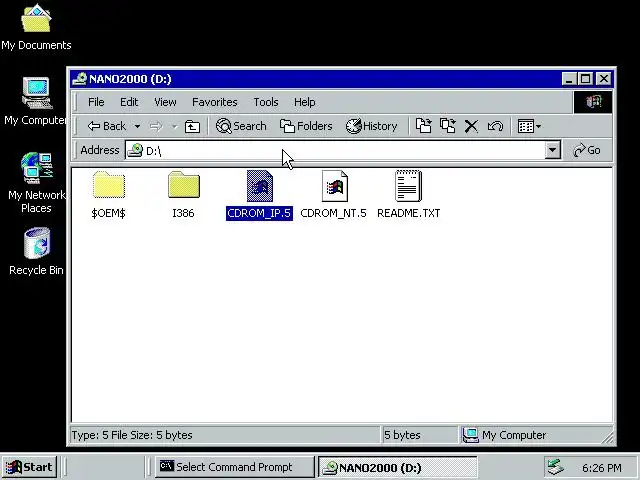Click the History toolbar button

(371, 126)
